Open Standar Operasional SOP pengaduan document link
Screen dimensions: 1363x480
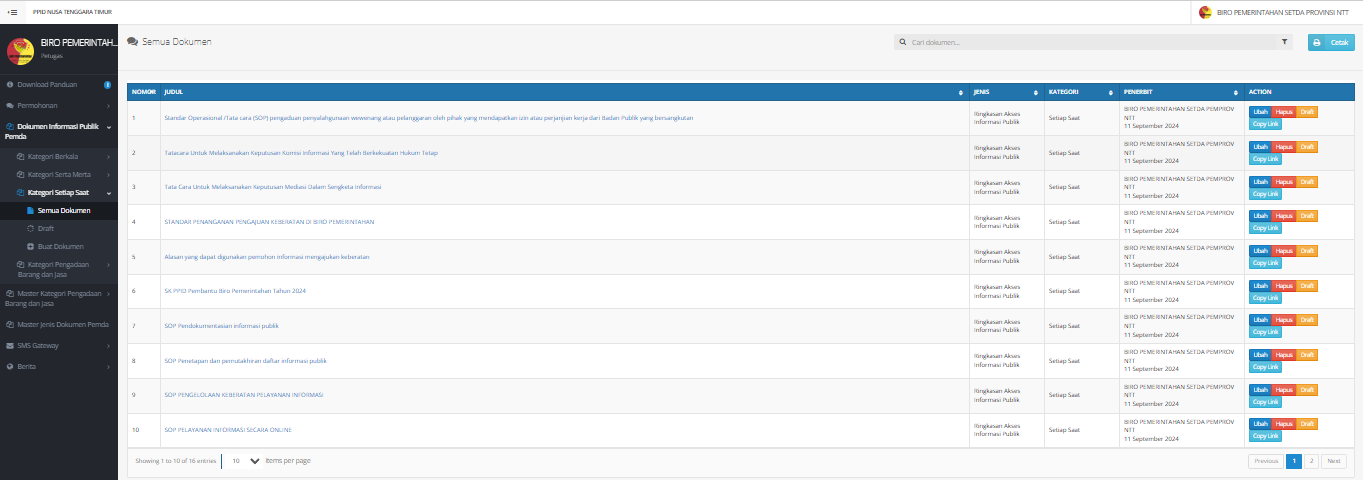click(429, 118)
